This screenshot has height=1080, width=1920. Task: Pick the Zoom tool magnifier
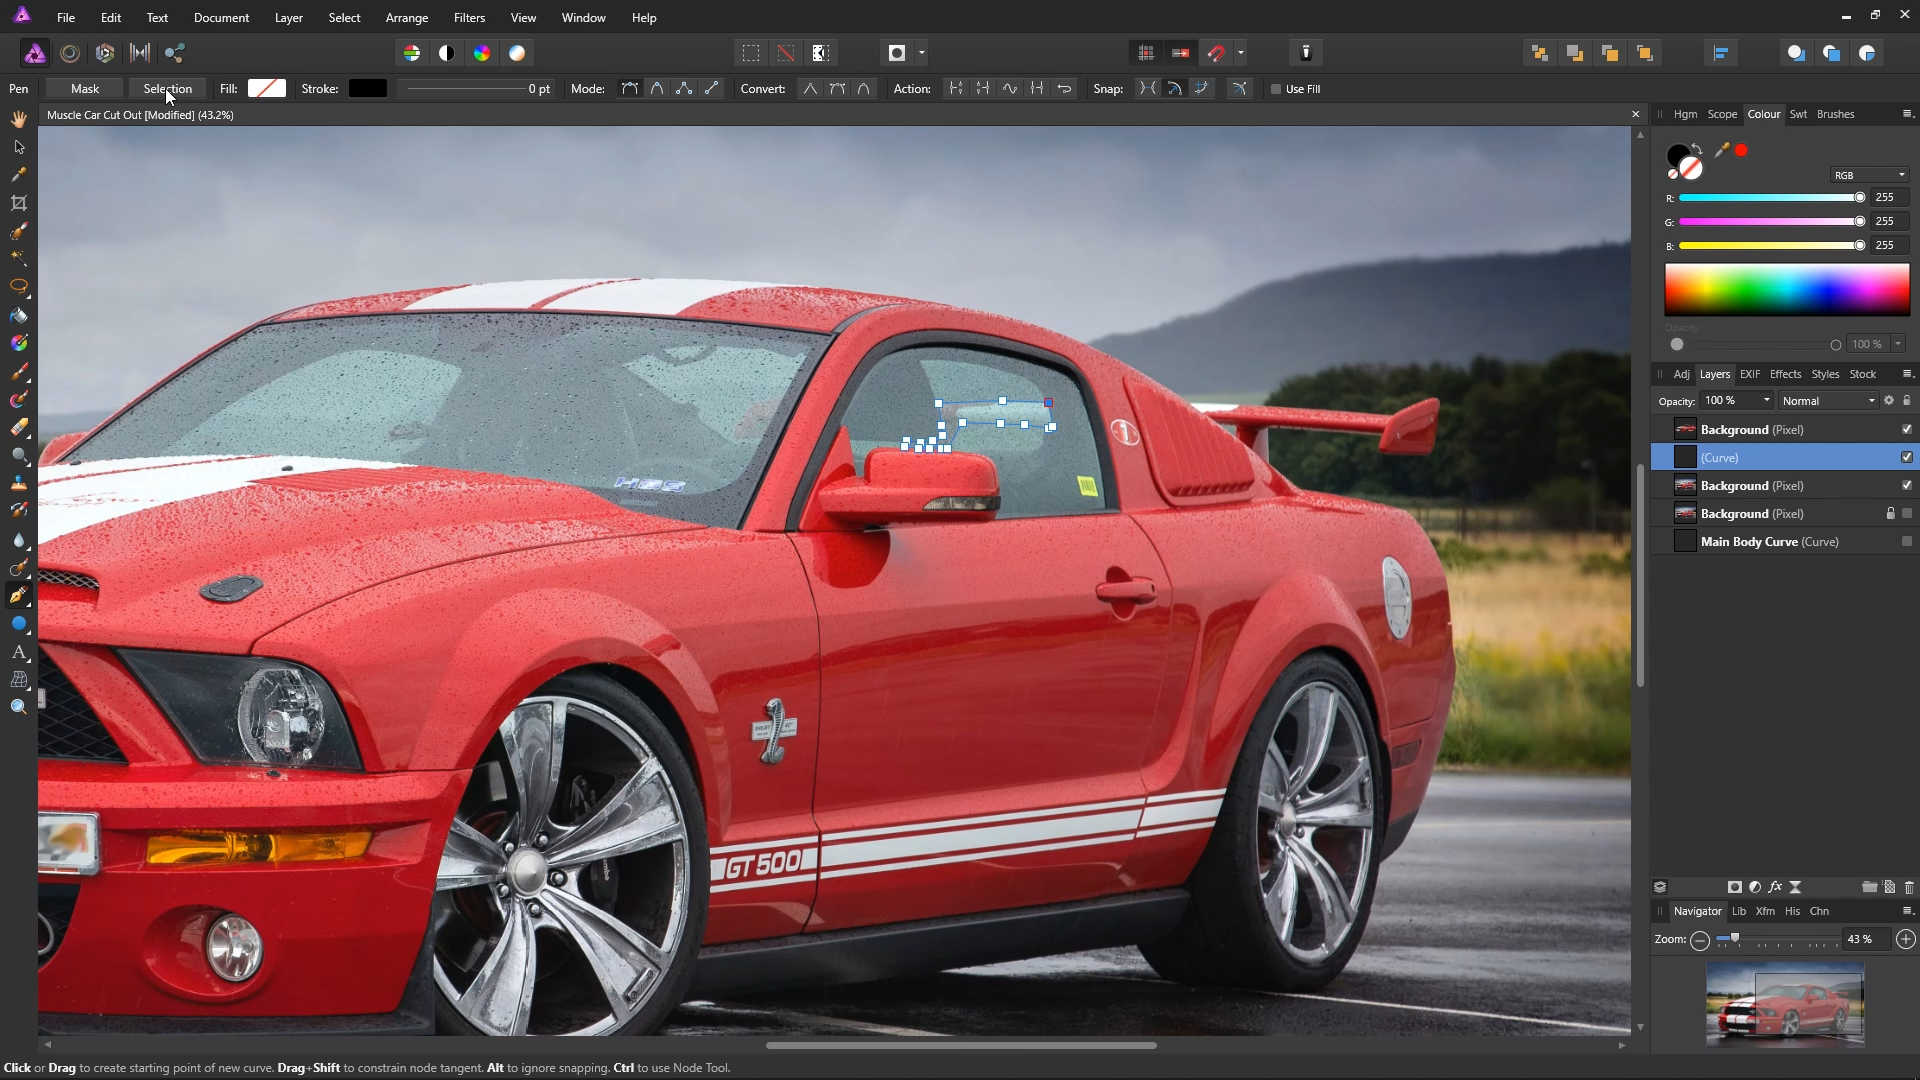(18, 707)
